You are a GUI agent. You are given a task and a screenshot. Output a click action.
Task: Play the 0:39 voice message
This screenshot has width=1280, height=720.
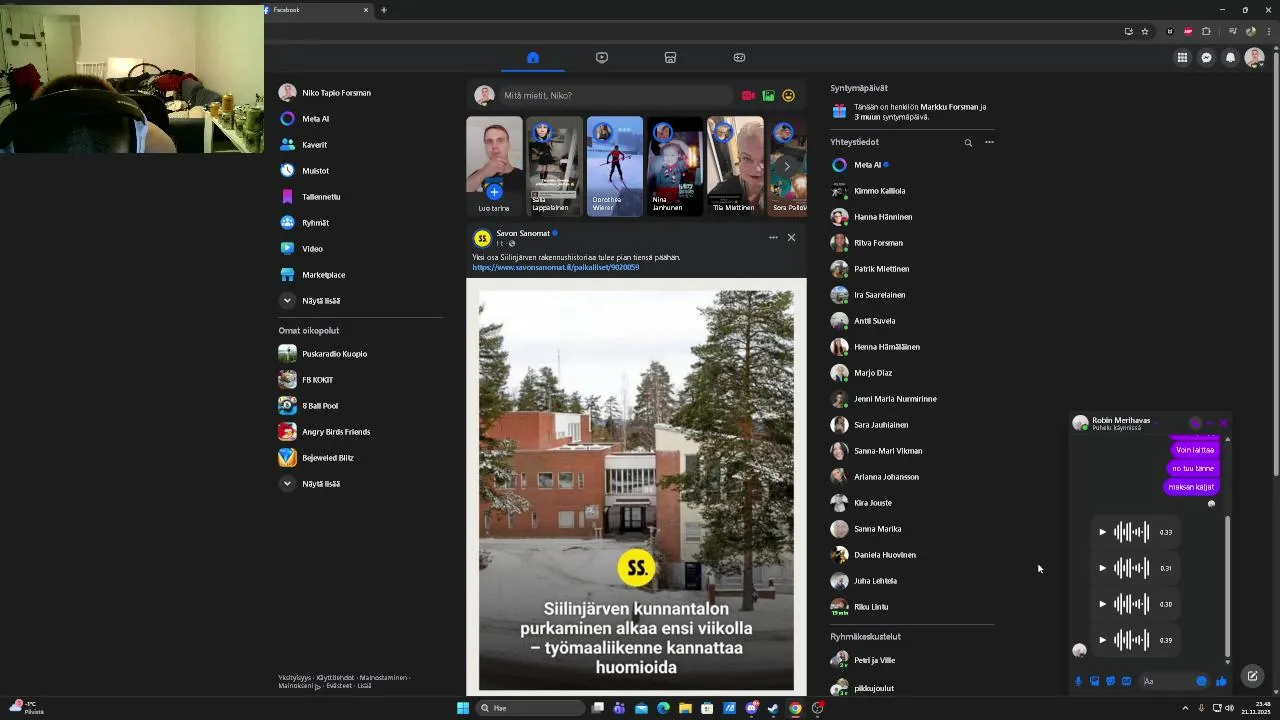coord(1102,640)
